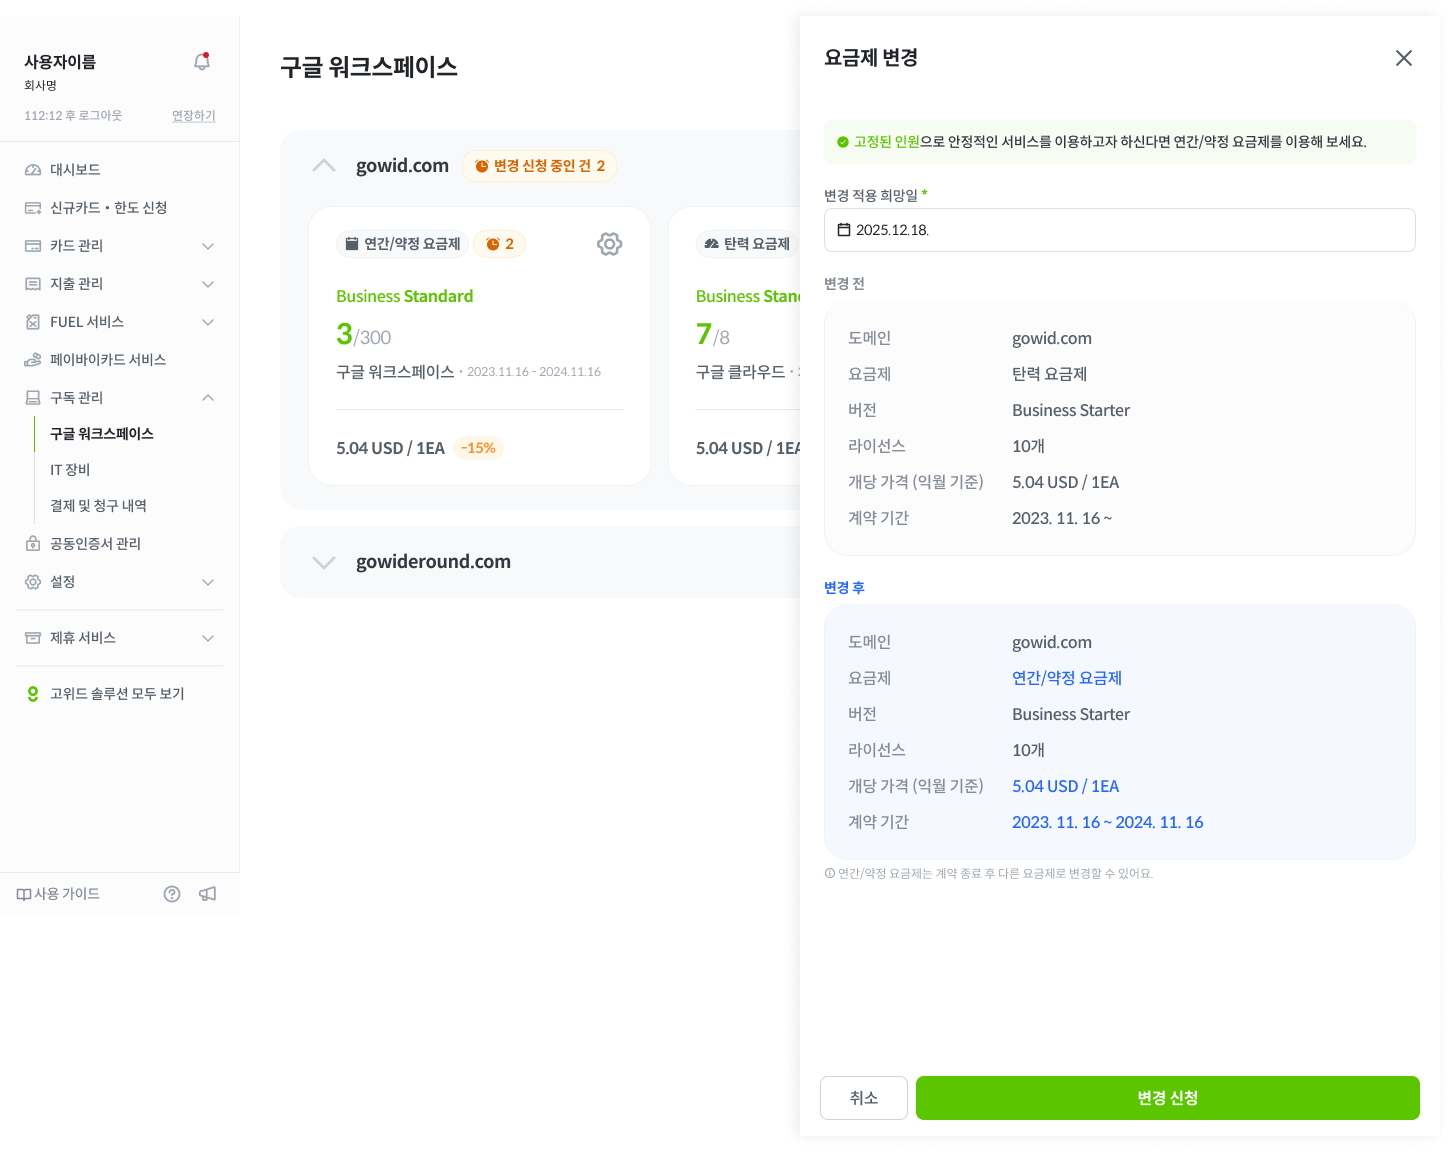Collapse the 구독 관리 chevron
1452x1152 pixels.
coord(208,398)
